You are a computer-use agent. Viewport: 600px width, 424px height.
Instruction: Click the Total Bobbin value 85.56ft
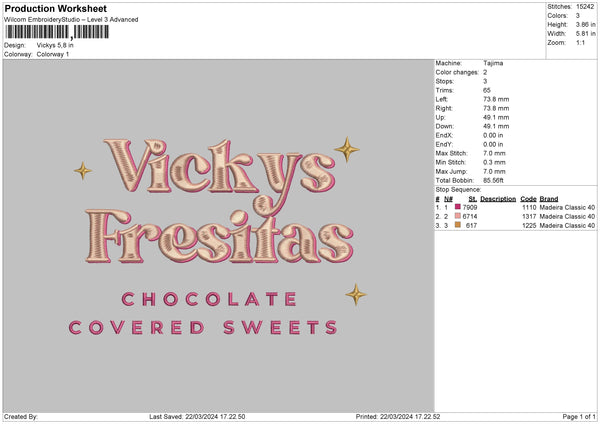coord(493,181)
